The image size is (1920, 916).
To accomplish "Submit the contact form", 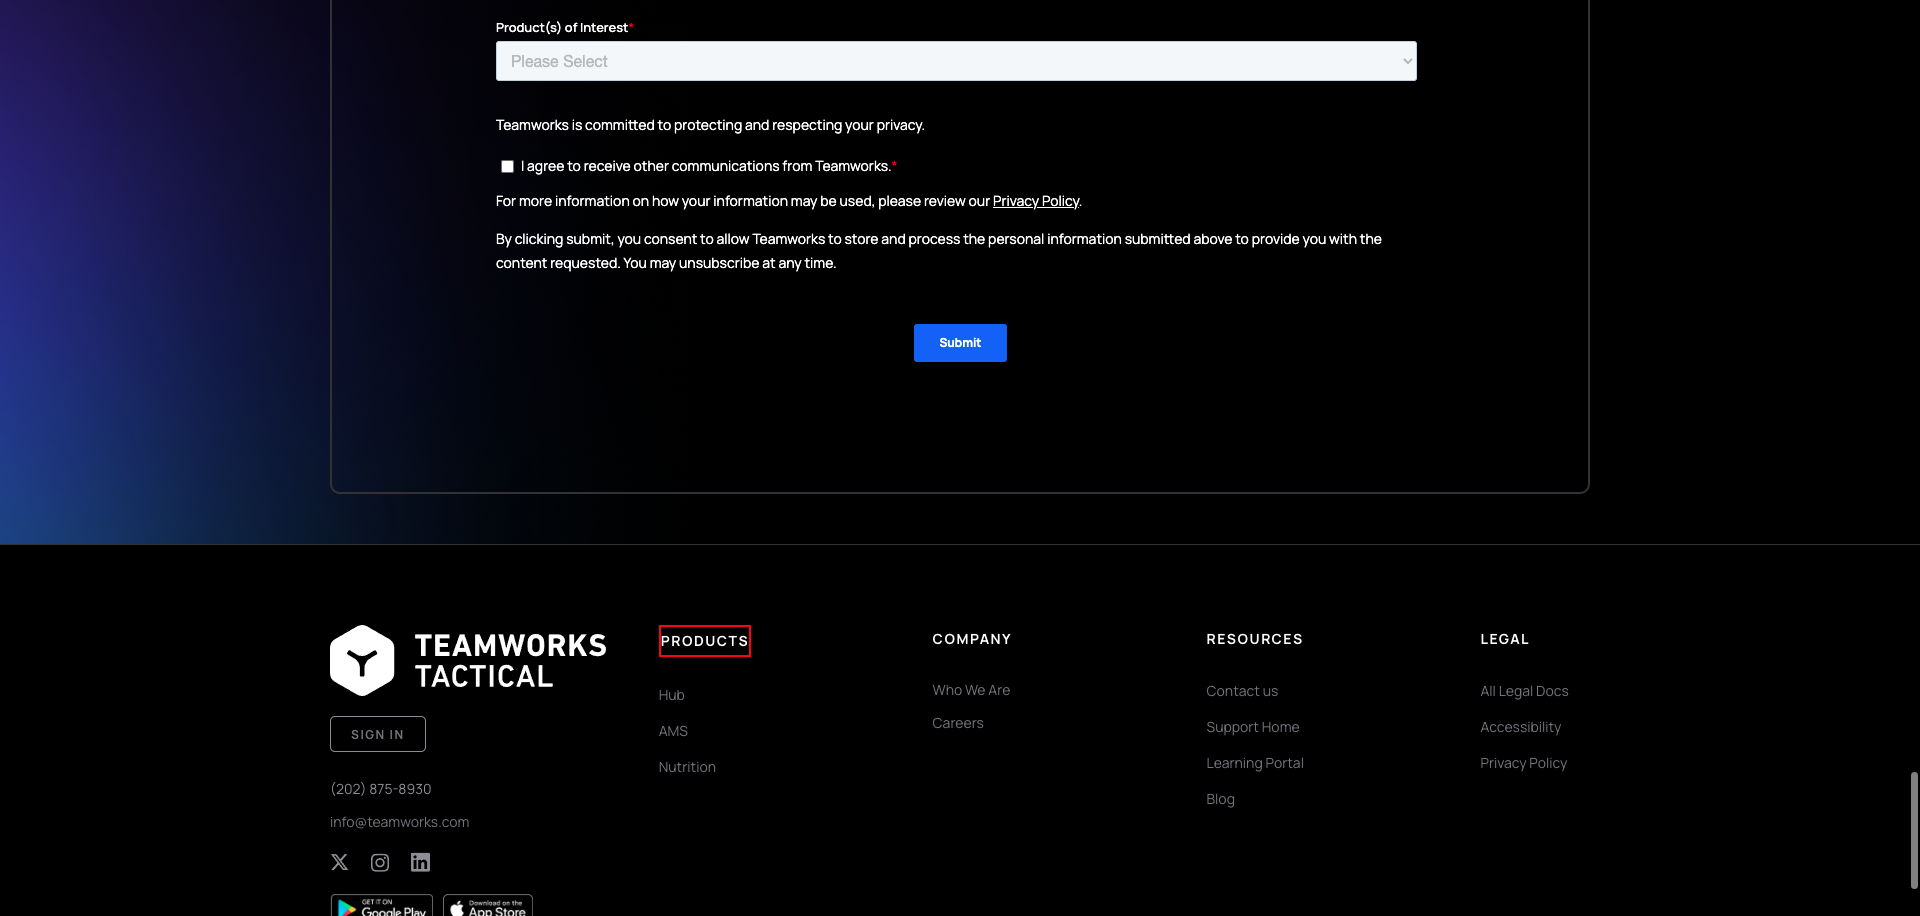I will pos(959,342).
